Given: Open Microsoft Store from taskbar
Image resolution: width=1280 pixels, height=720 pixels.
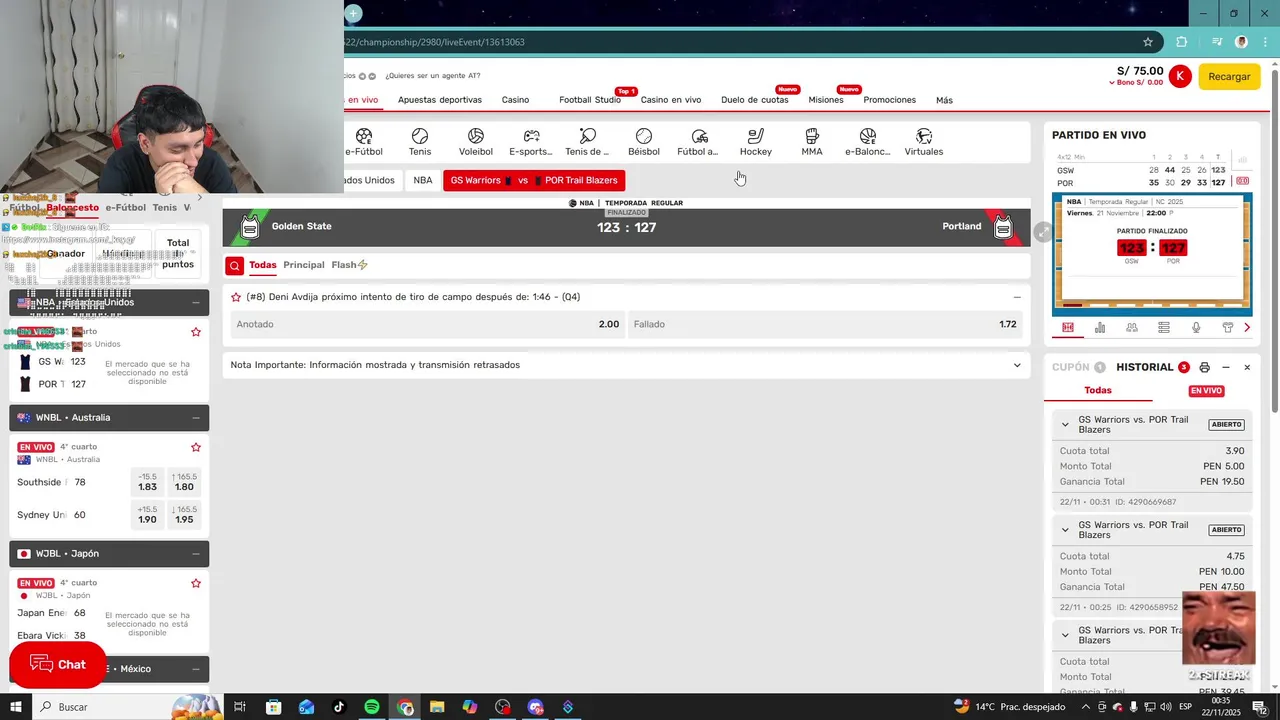Looking at the screenshot, I should [273, 707].
